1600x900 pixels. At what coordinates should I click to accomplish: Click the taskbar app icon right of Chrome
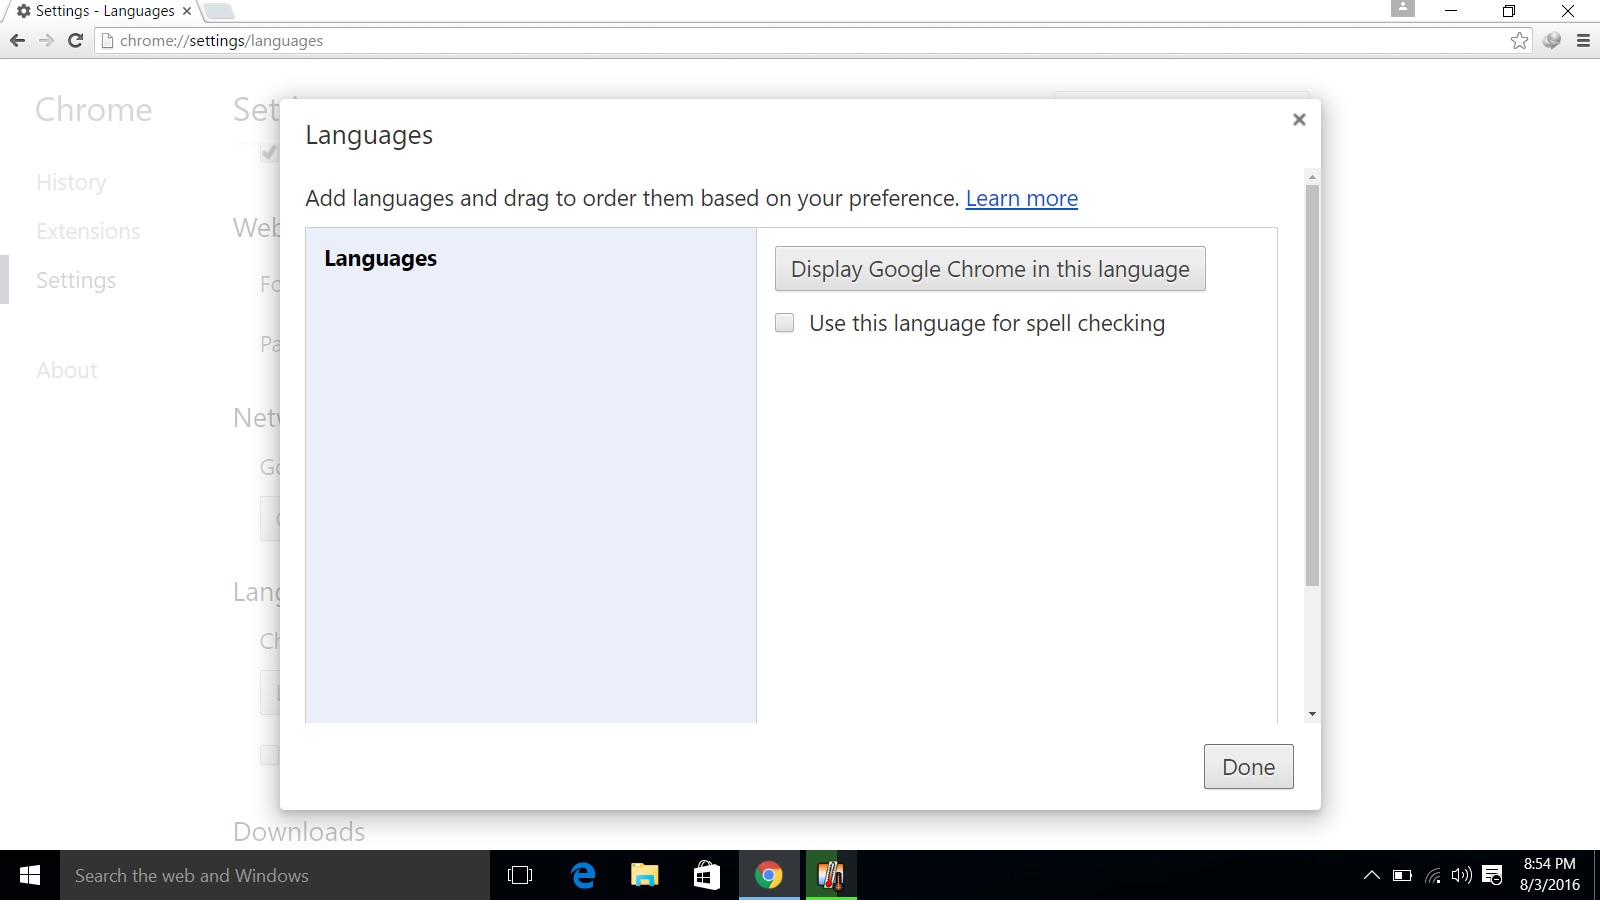click(x=831, y=875)
